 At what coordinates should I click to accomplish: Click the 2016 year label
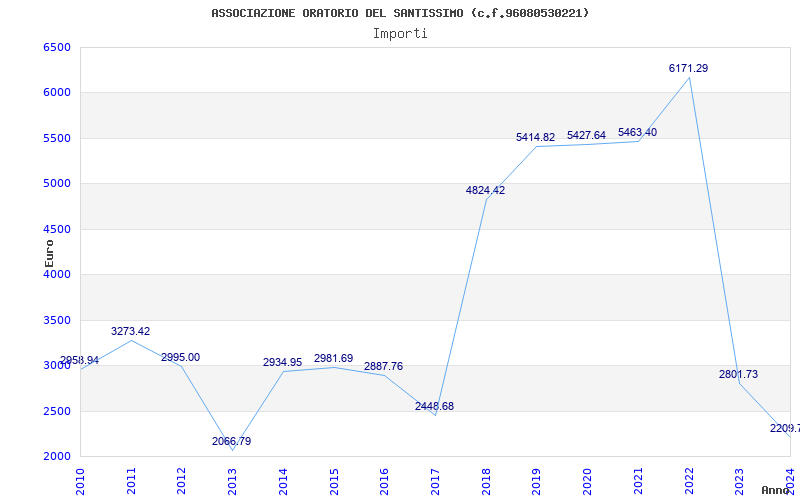[385, 481]
